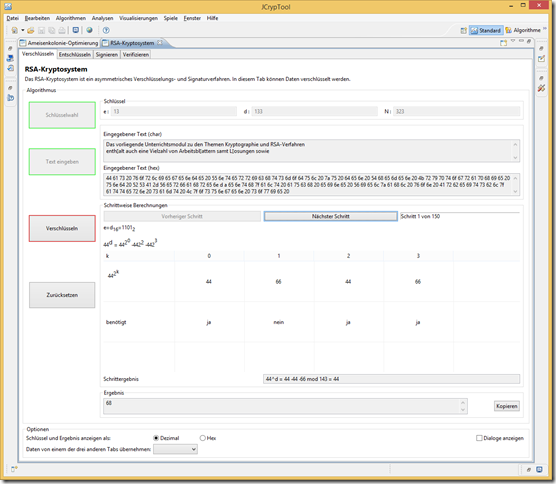Open the tools right sidebar view
This screenshot has height=484, width=556.
[x=541, y=88]
